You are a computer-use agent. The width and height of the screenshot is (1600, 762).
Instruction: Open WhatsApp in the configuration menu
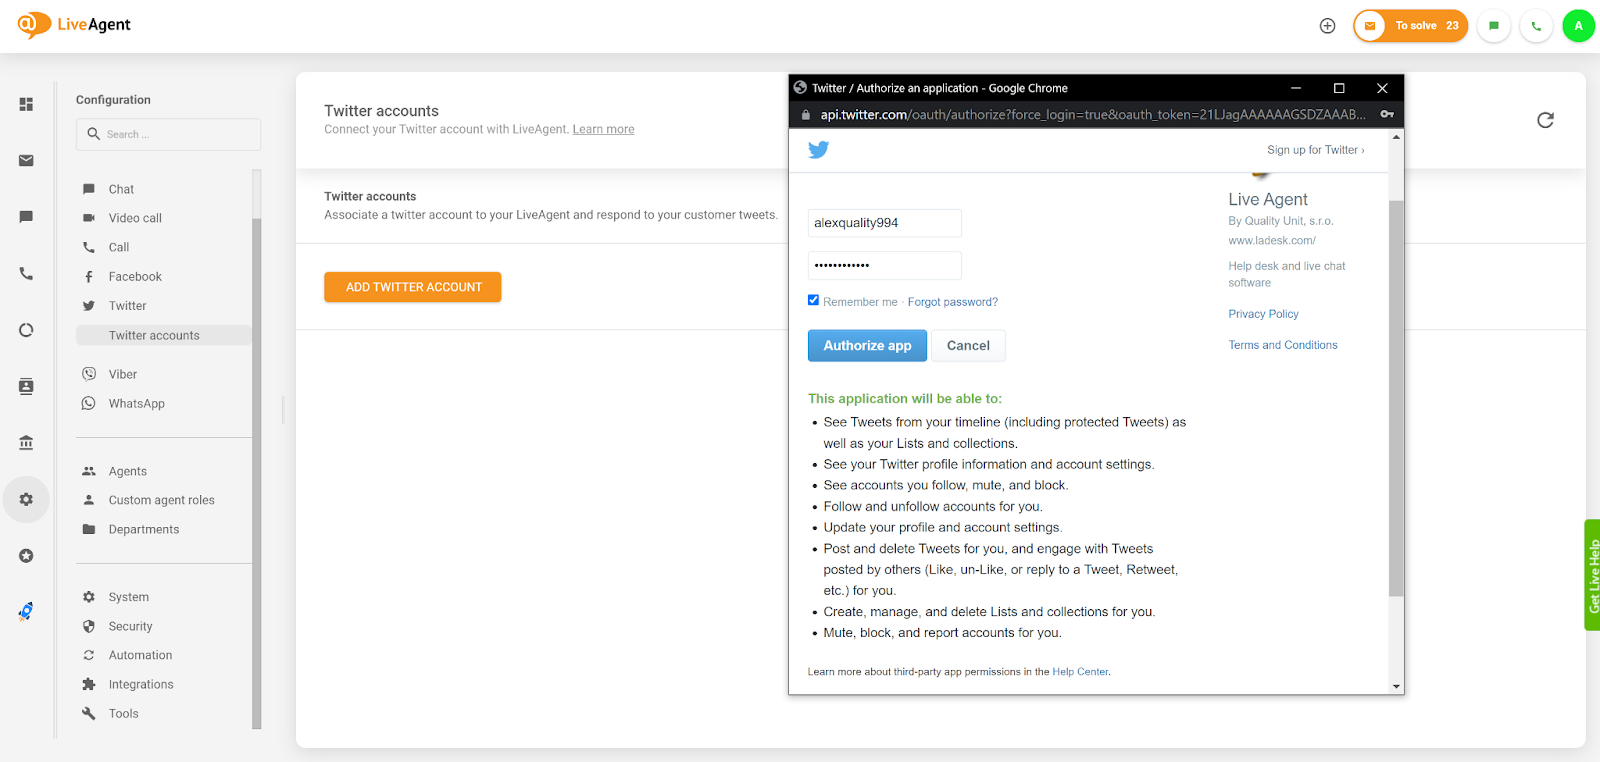click(x=136, y=404)
